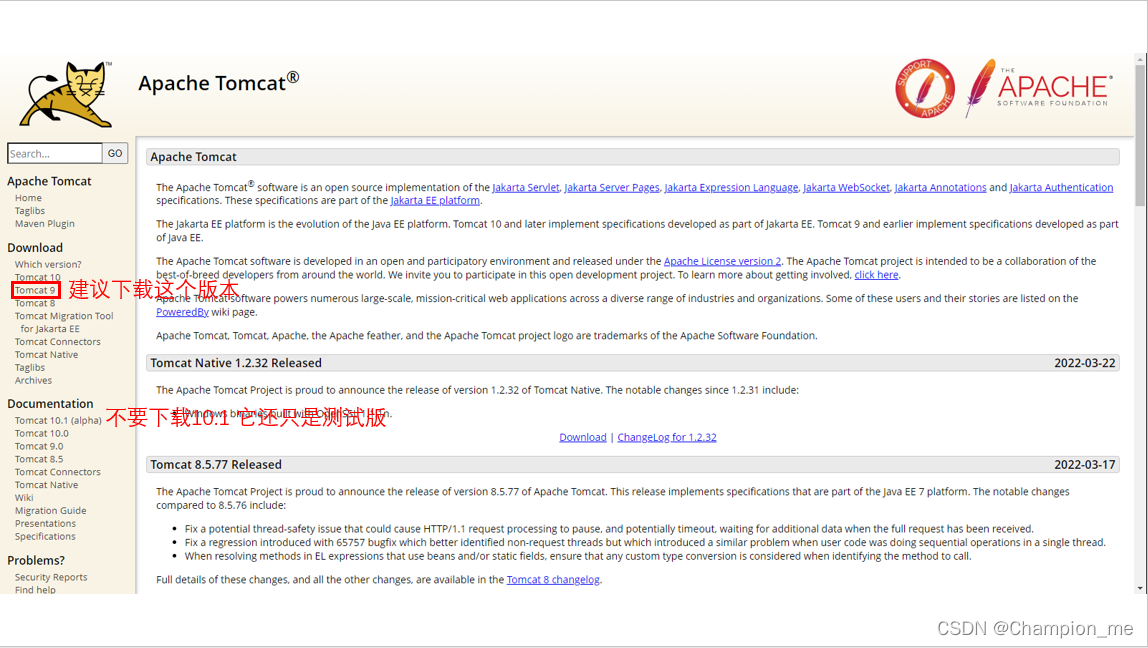The image size is (1148, 648).
Task: Open Tomcat 10.1 (alpha) documentation
Action: coord(59,420)
